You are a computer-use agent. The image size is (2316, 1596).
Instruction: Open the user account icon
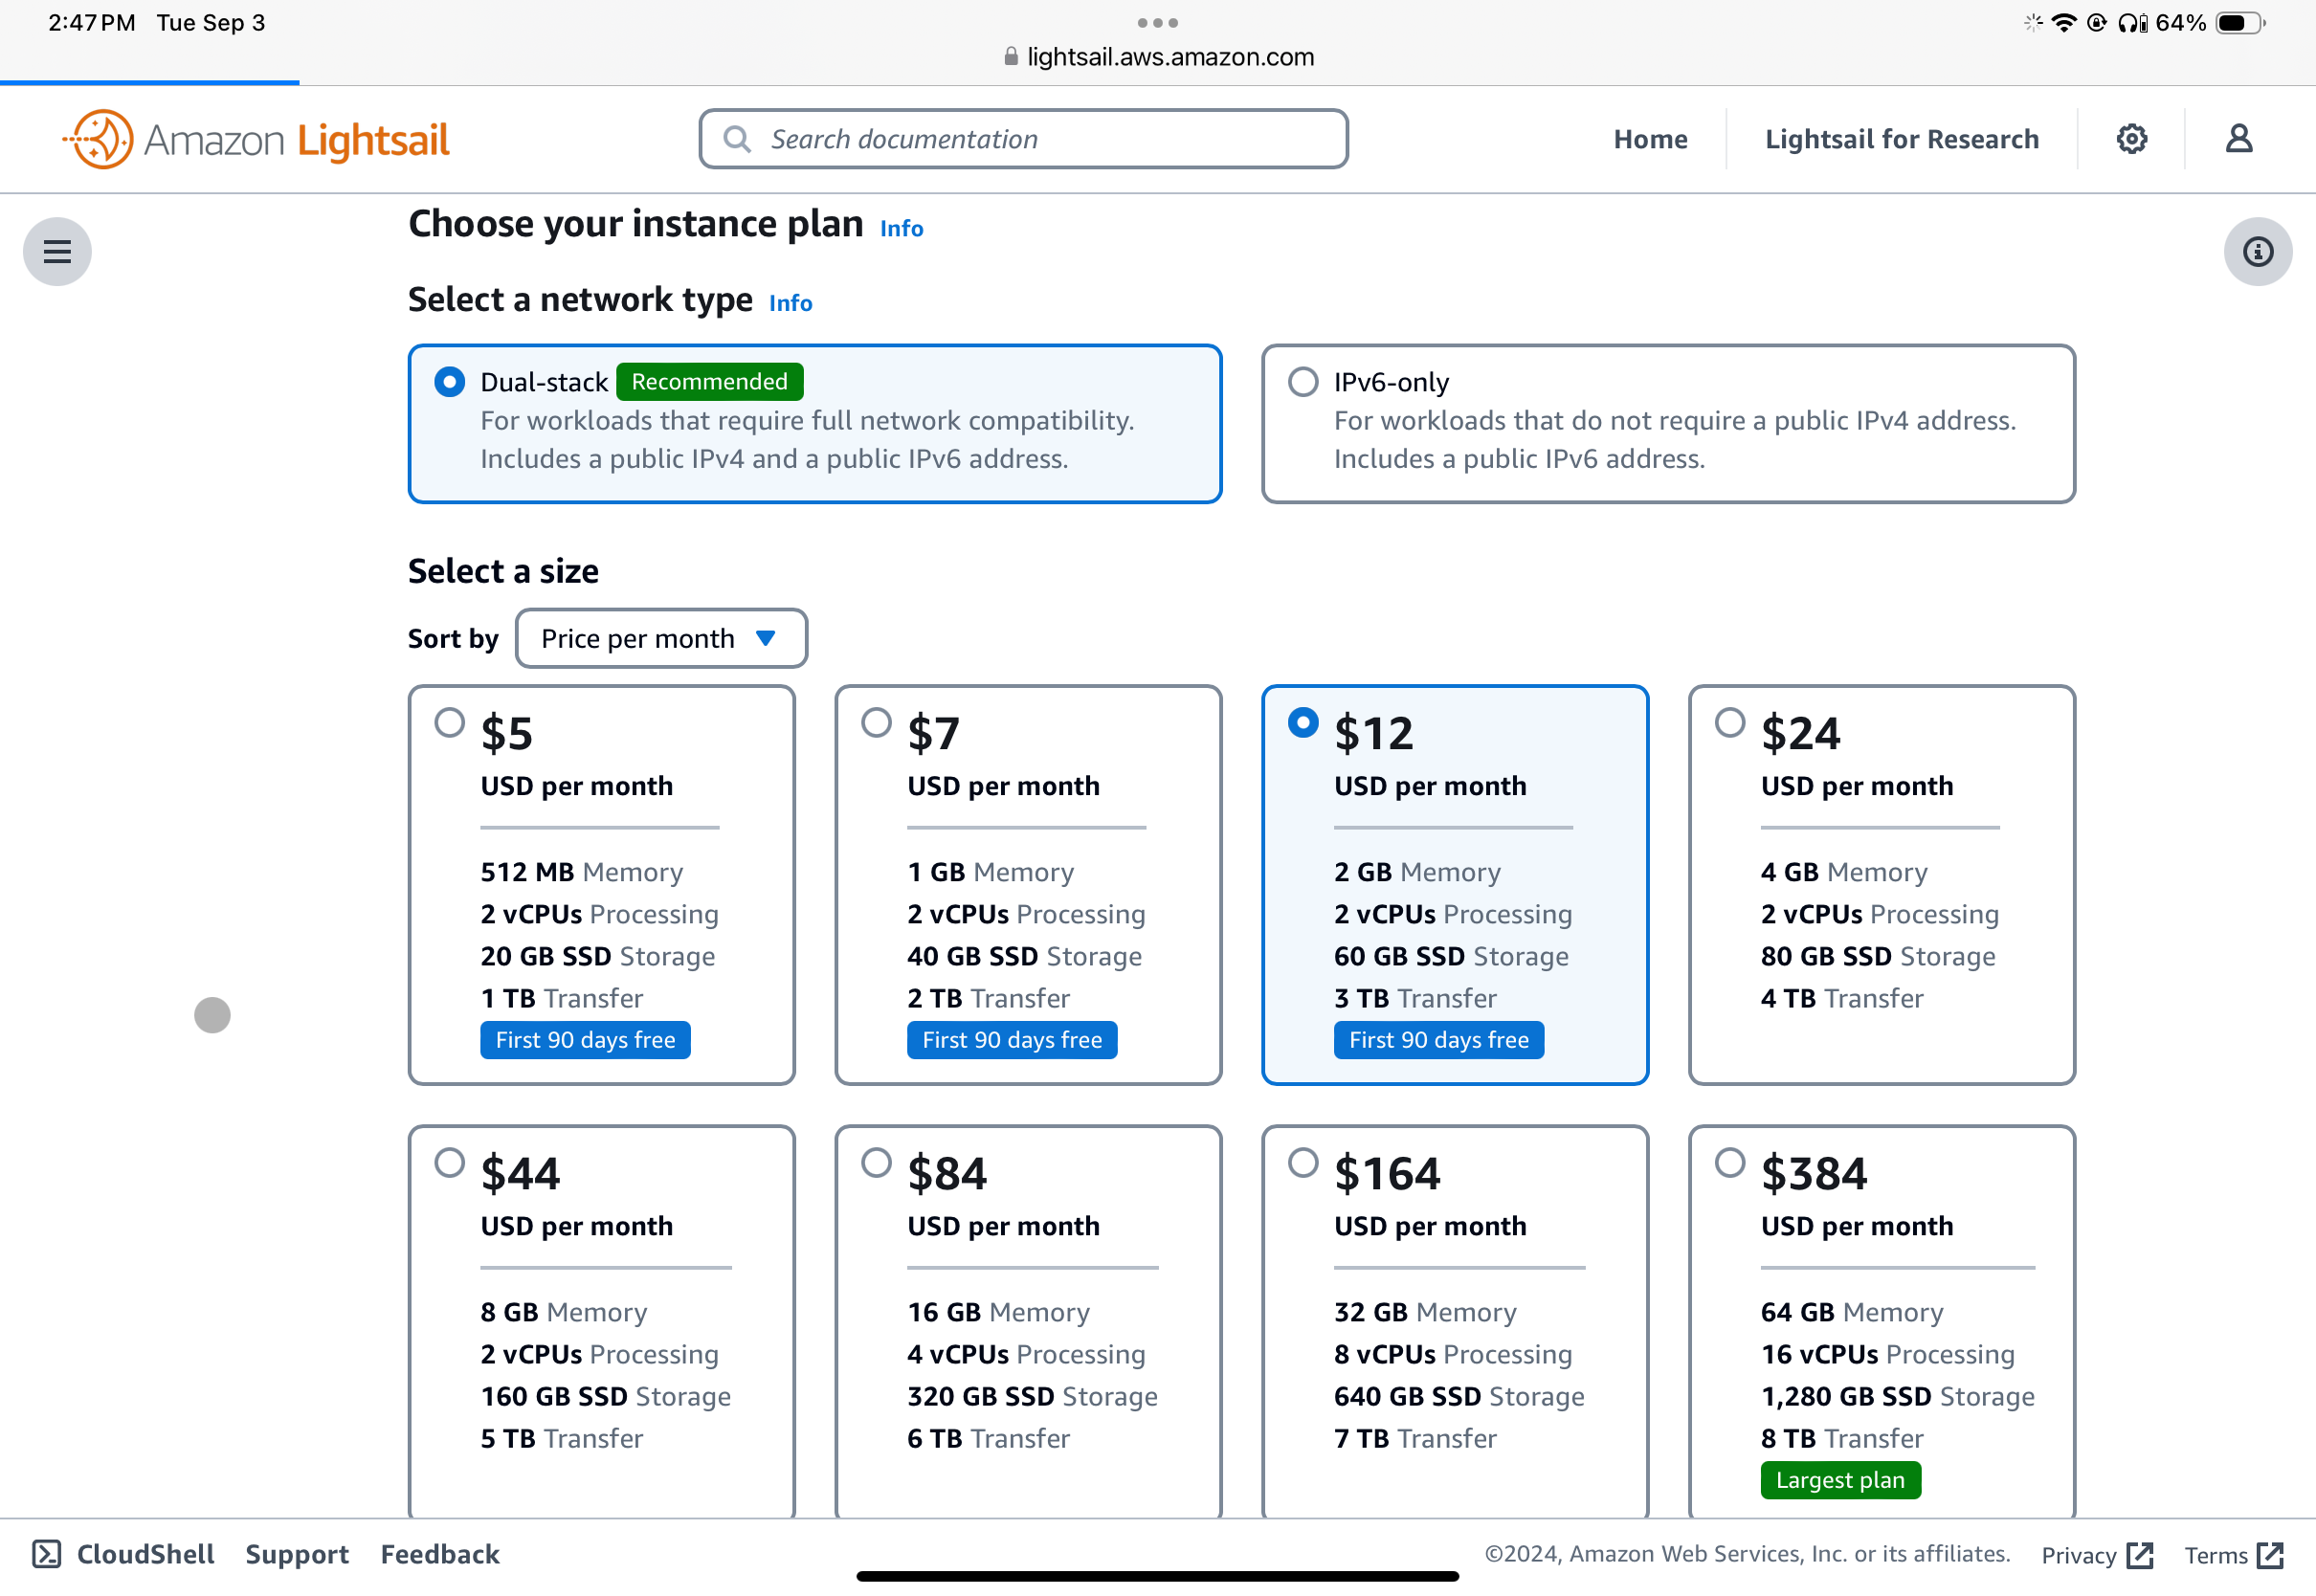point(2238,139)
